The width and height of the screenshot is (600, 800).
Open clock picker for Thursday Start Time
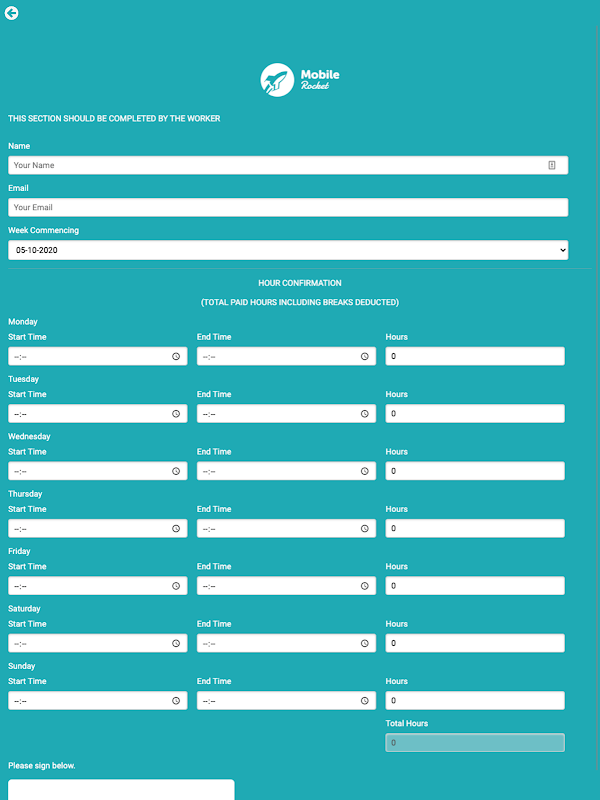point(176,529)
